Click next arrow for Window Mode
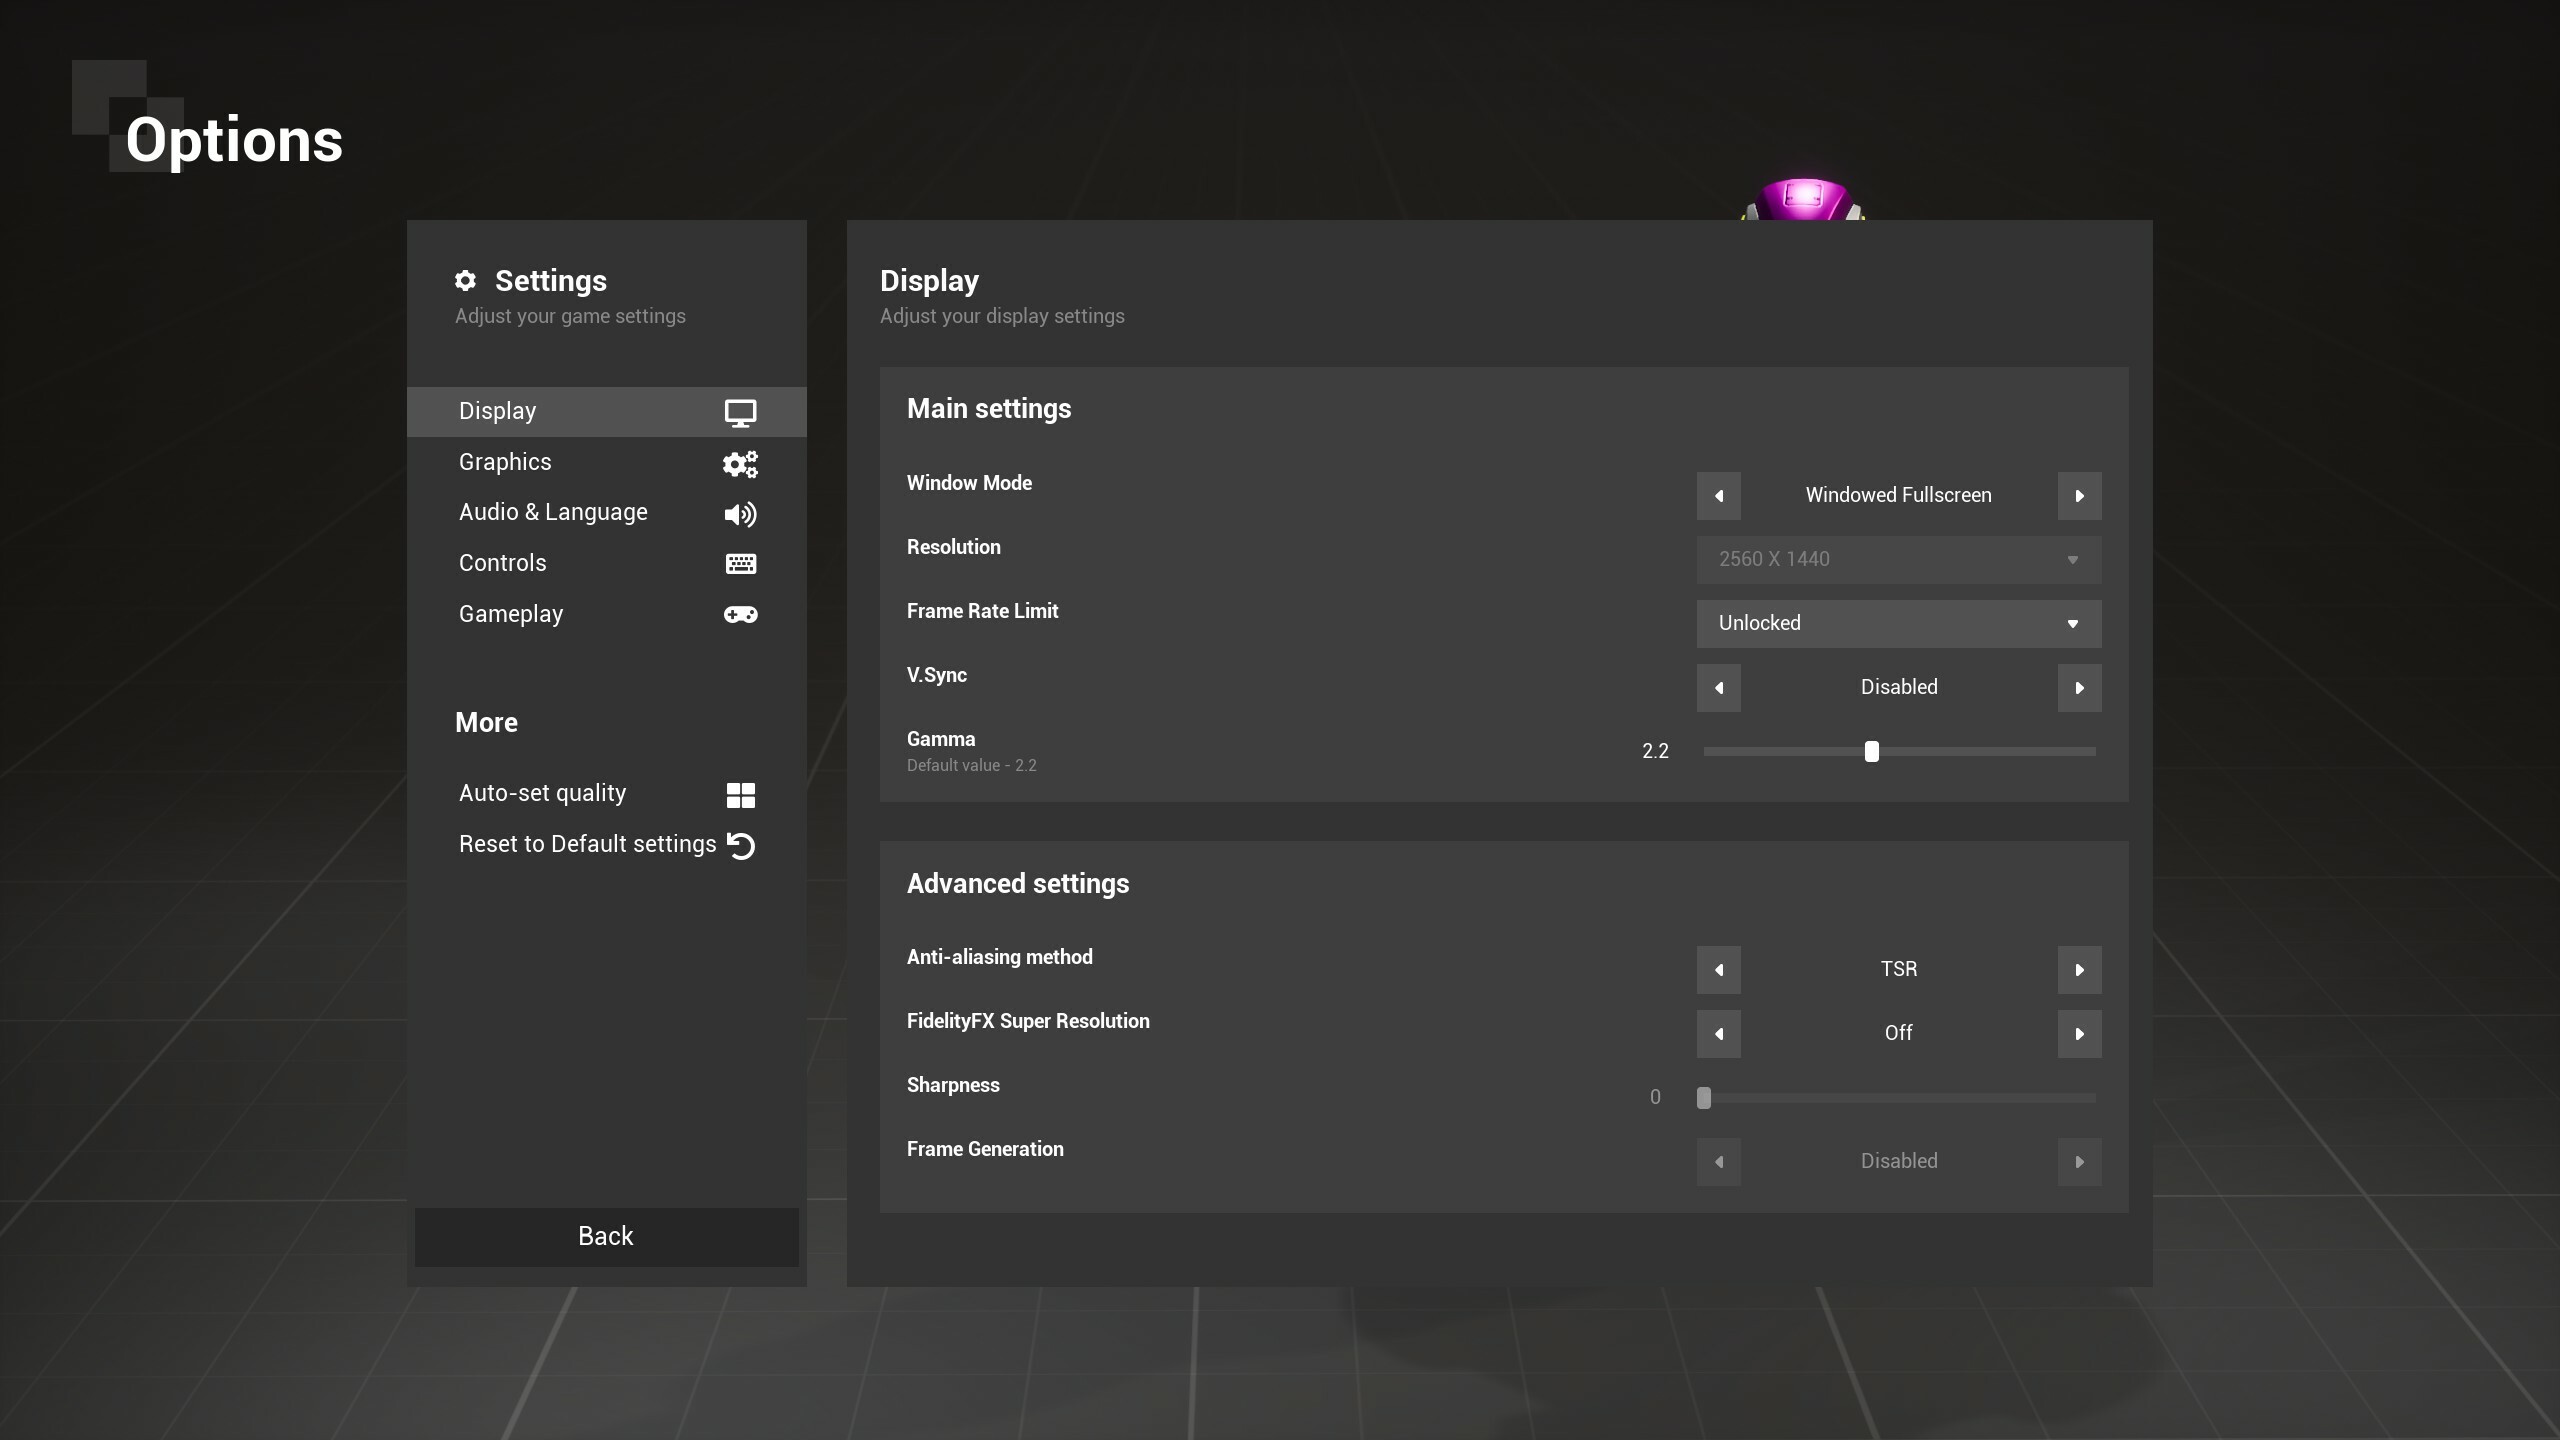Image resolution: width=2560 pixels, height=1440 pixels. 2079,496
